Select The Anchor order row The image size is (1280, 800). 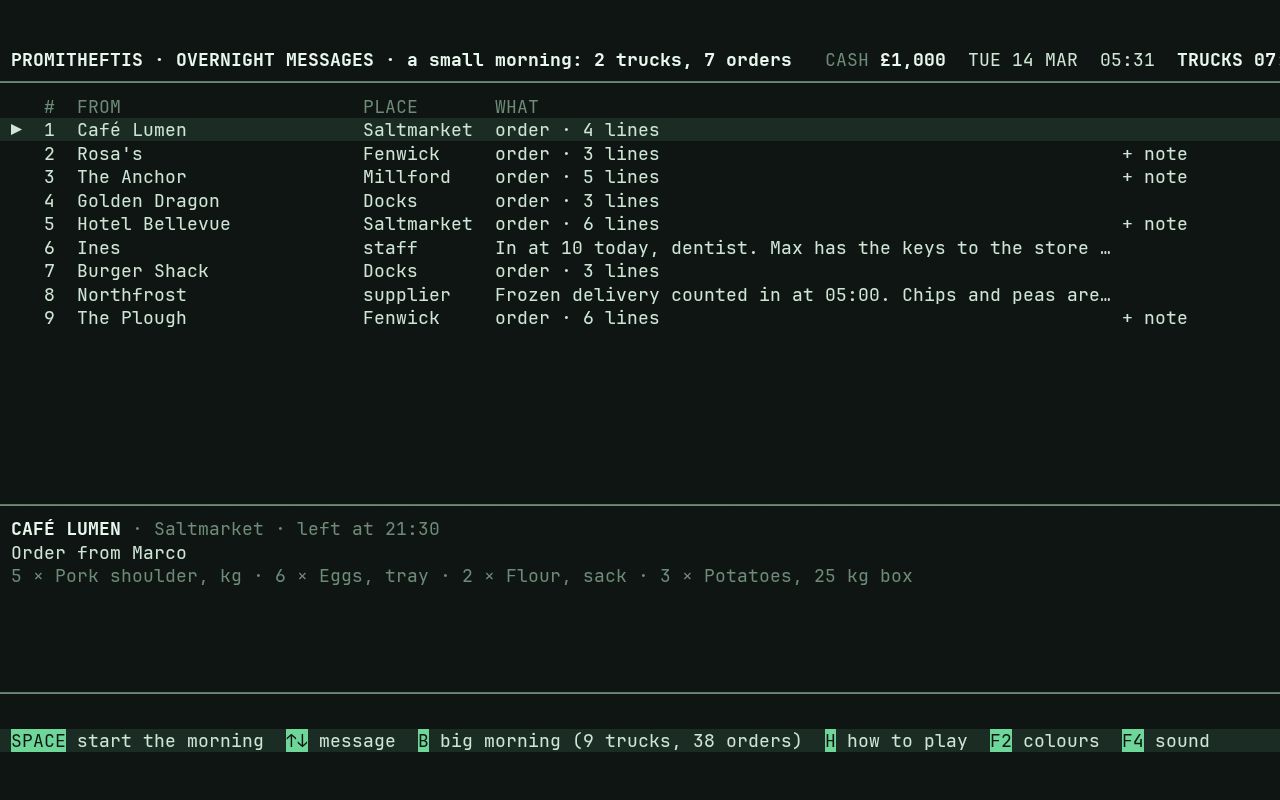(x=640, y=177)
